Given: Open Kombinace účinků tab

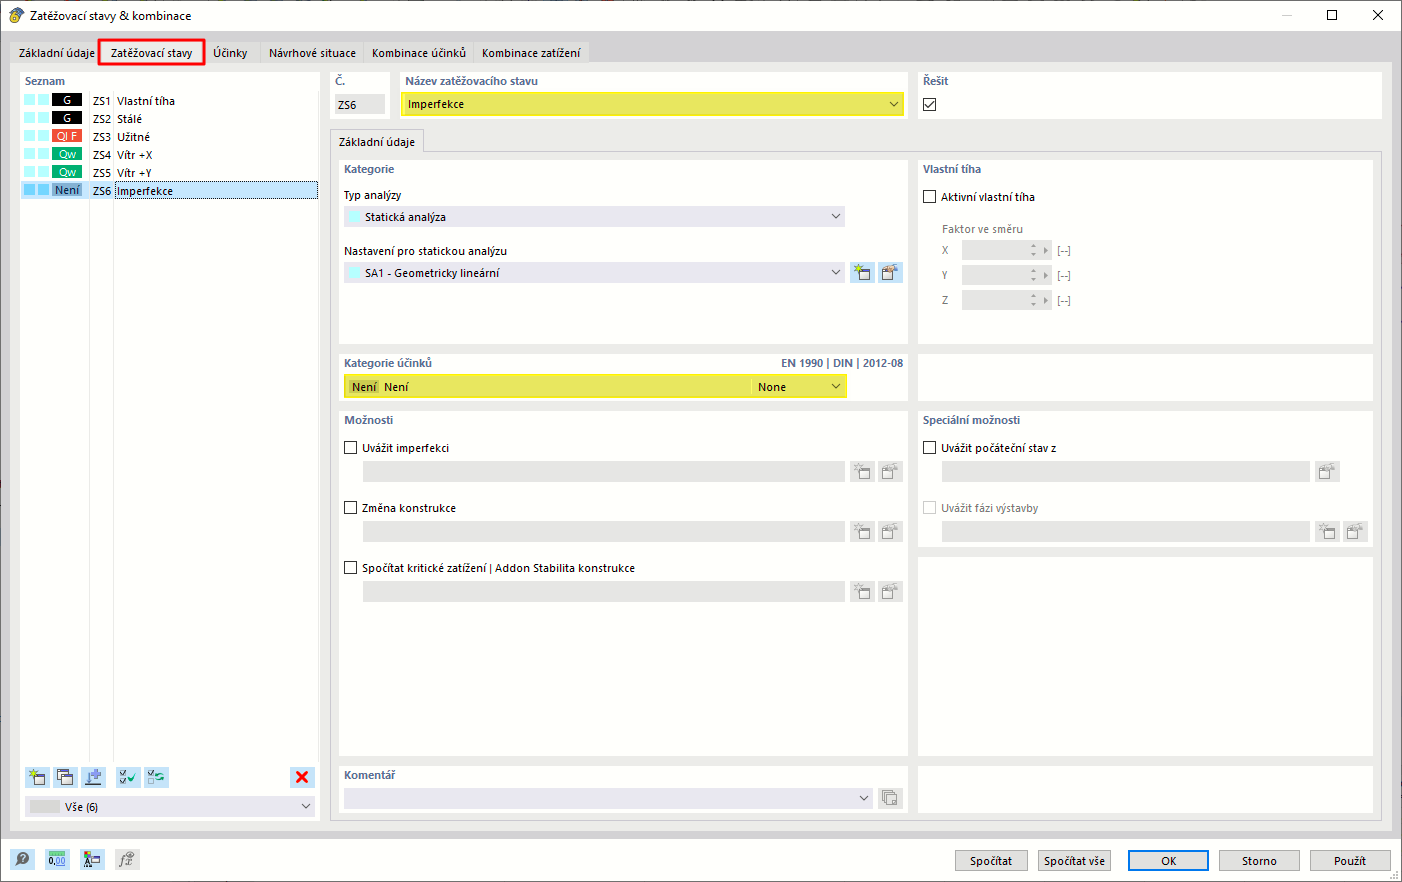Looking at the screenshot, I should pos(419,53).
